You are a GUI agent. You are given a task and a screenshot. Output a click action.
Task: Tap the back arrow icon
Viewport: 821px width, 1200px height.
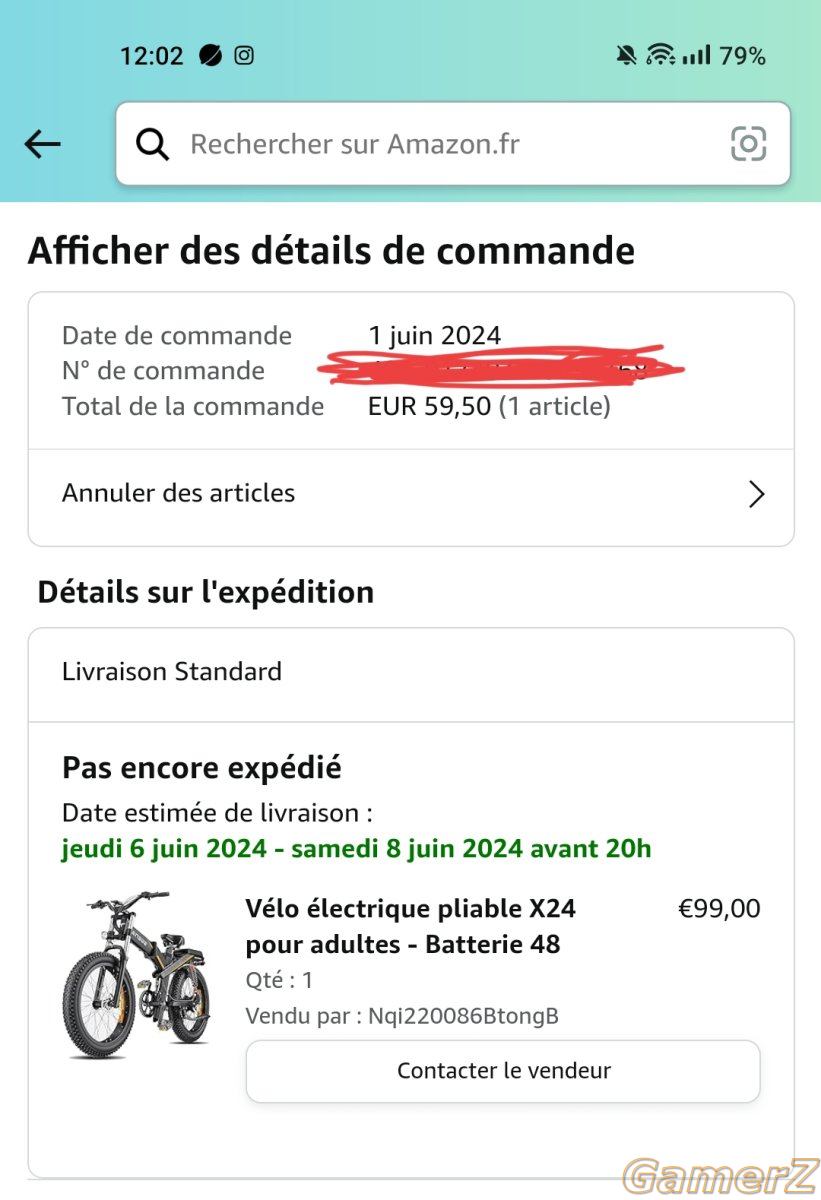[x=43, y=144]
